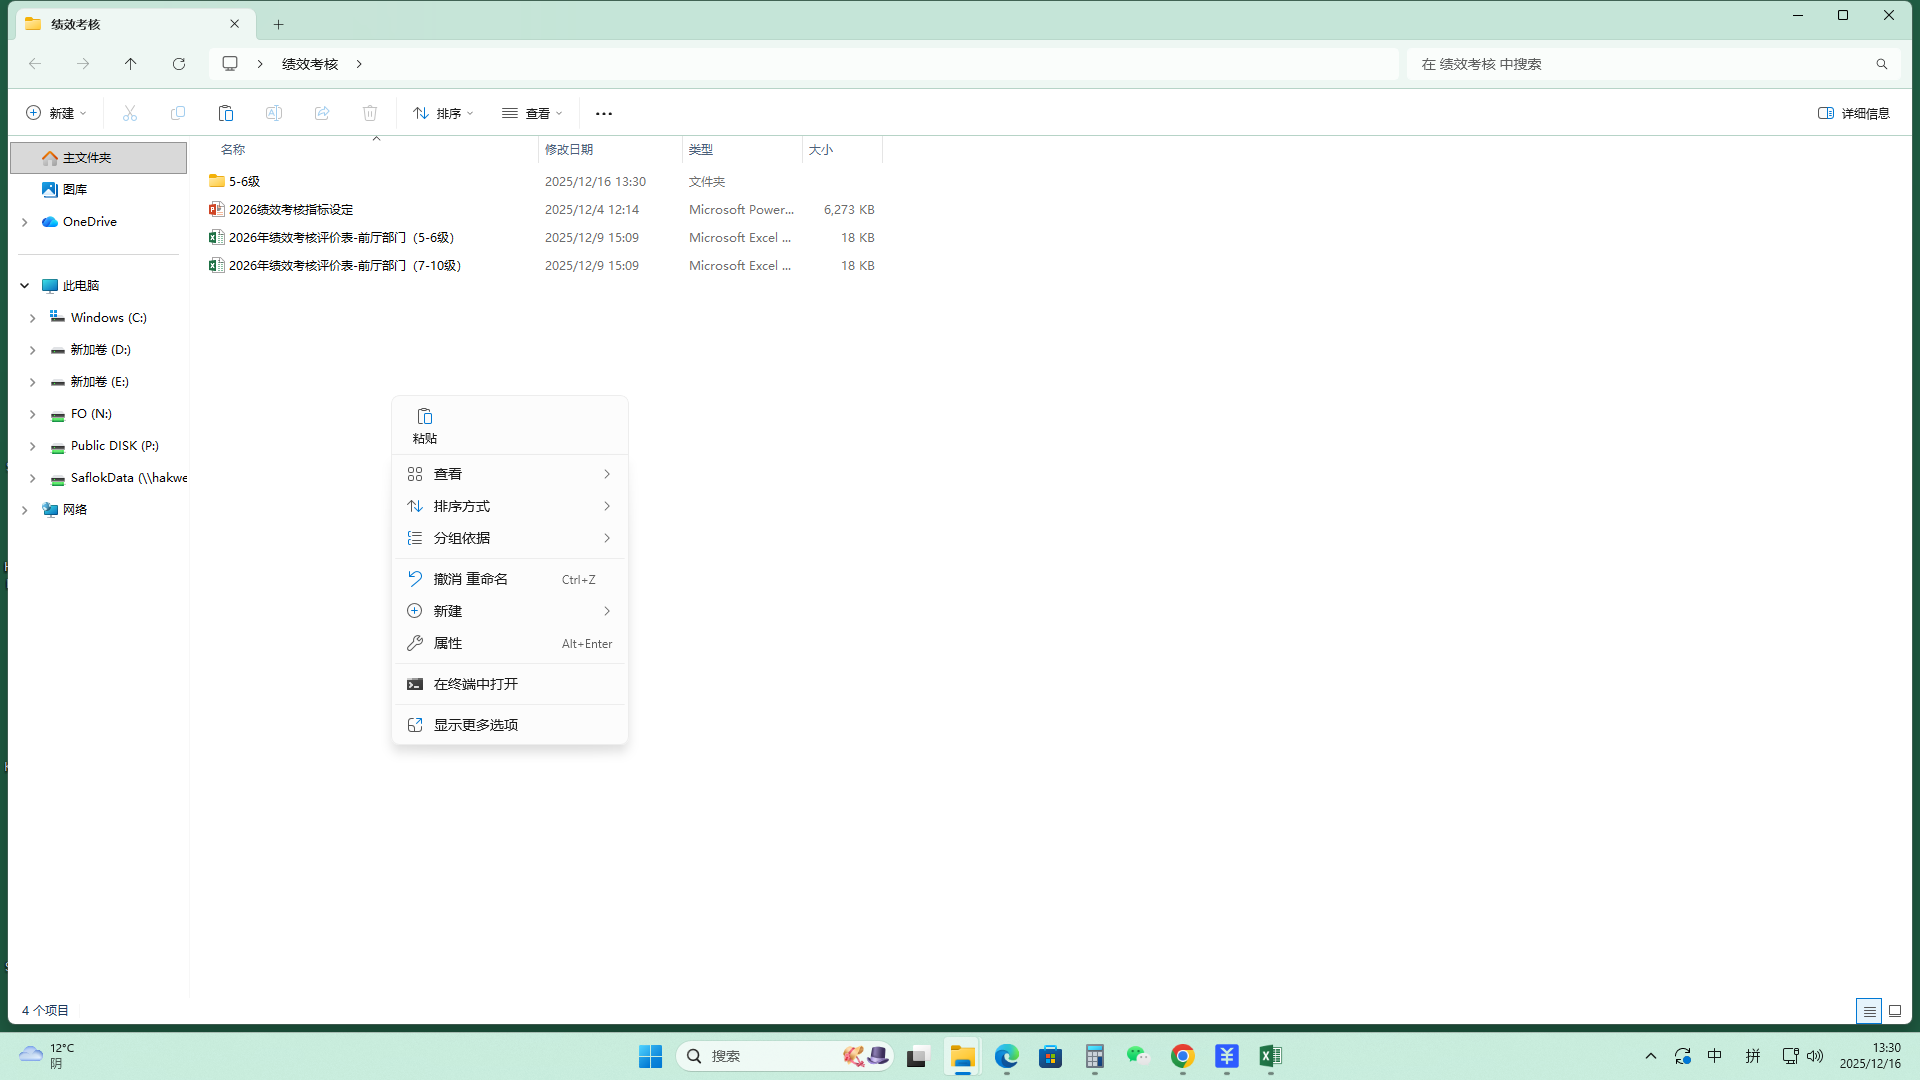Open the WeChat icon in taskbar

tap(1138, 1056)
